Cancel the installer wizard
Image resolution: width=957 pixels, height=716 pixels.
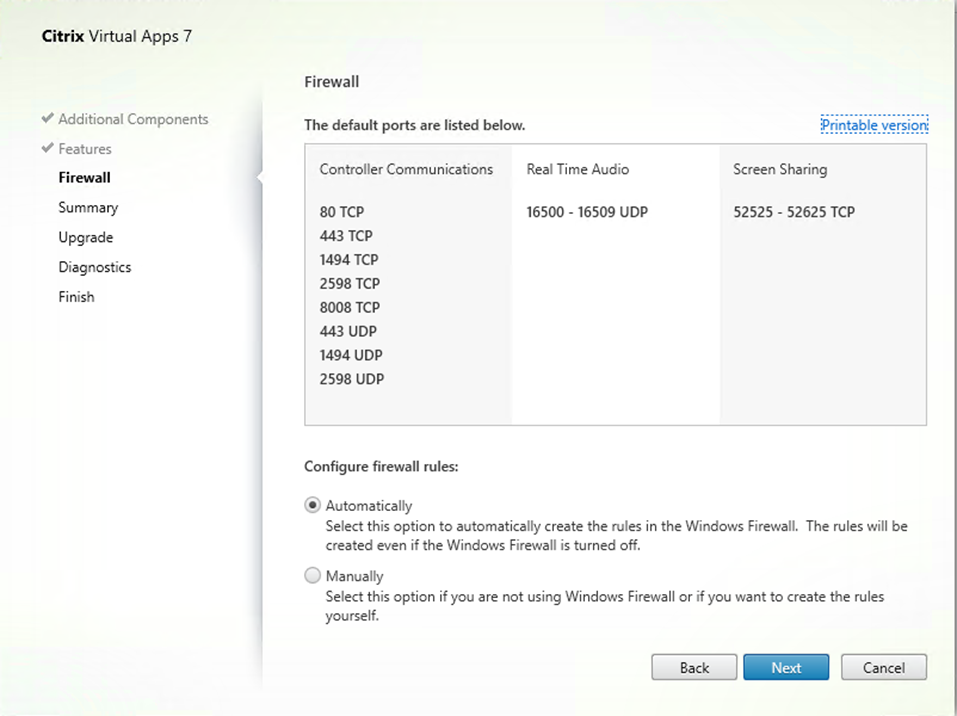point(884,668)
